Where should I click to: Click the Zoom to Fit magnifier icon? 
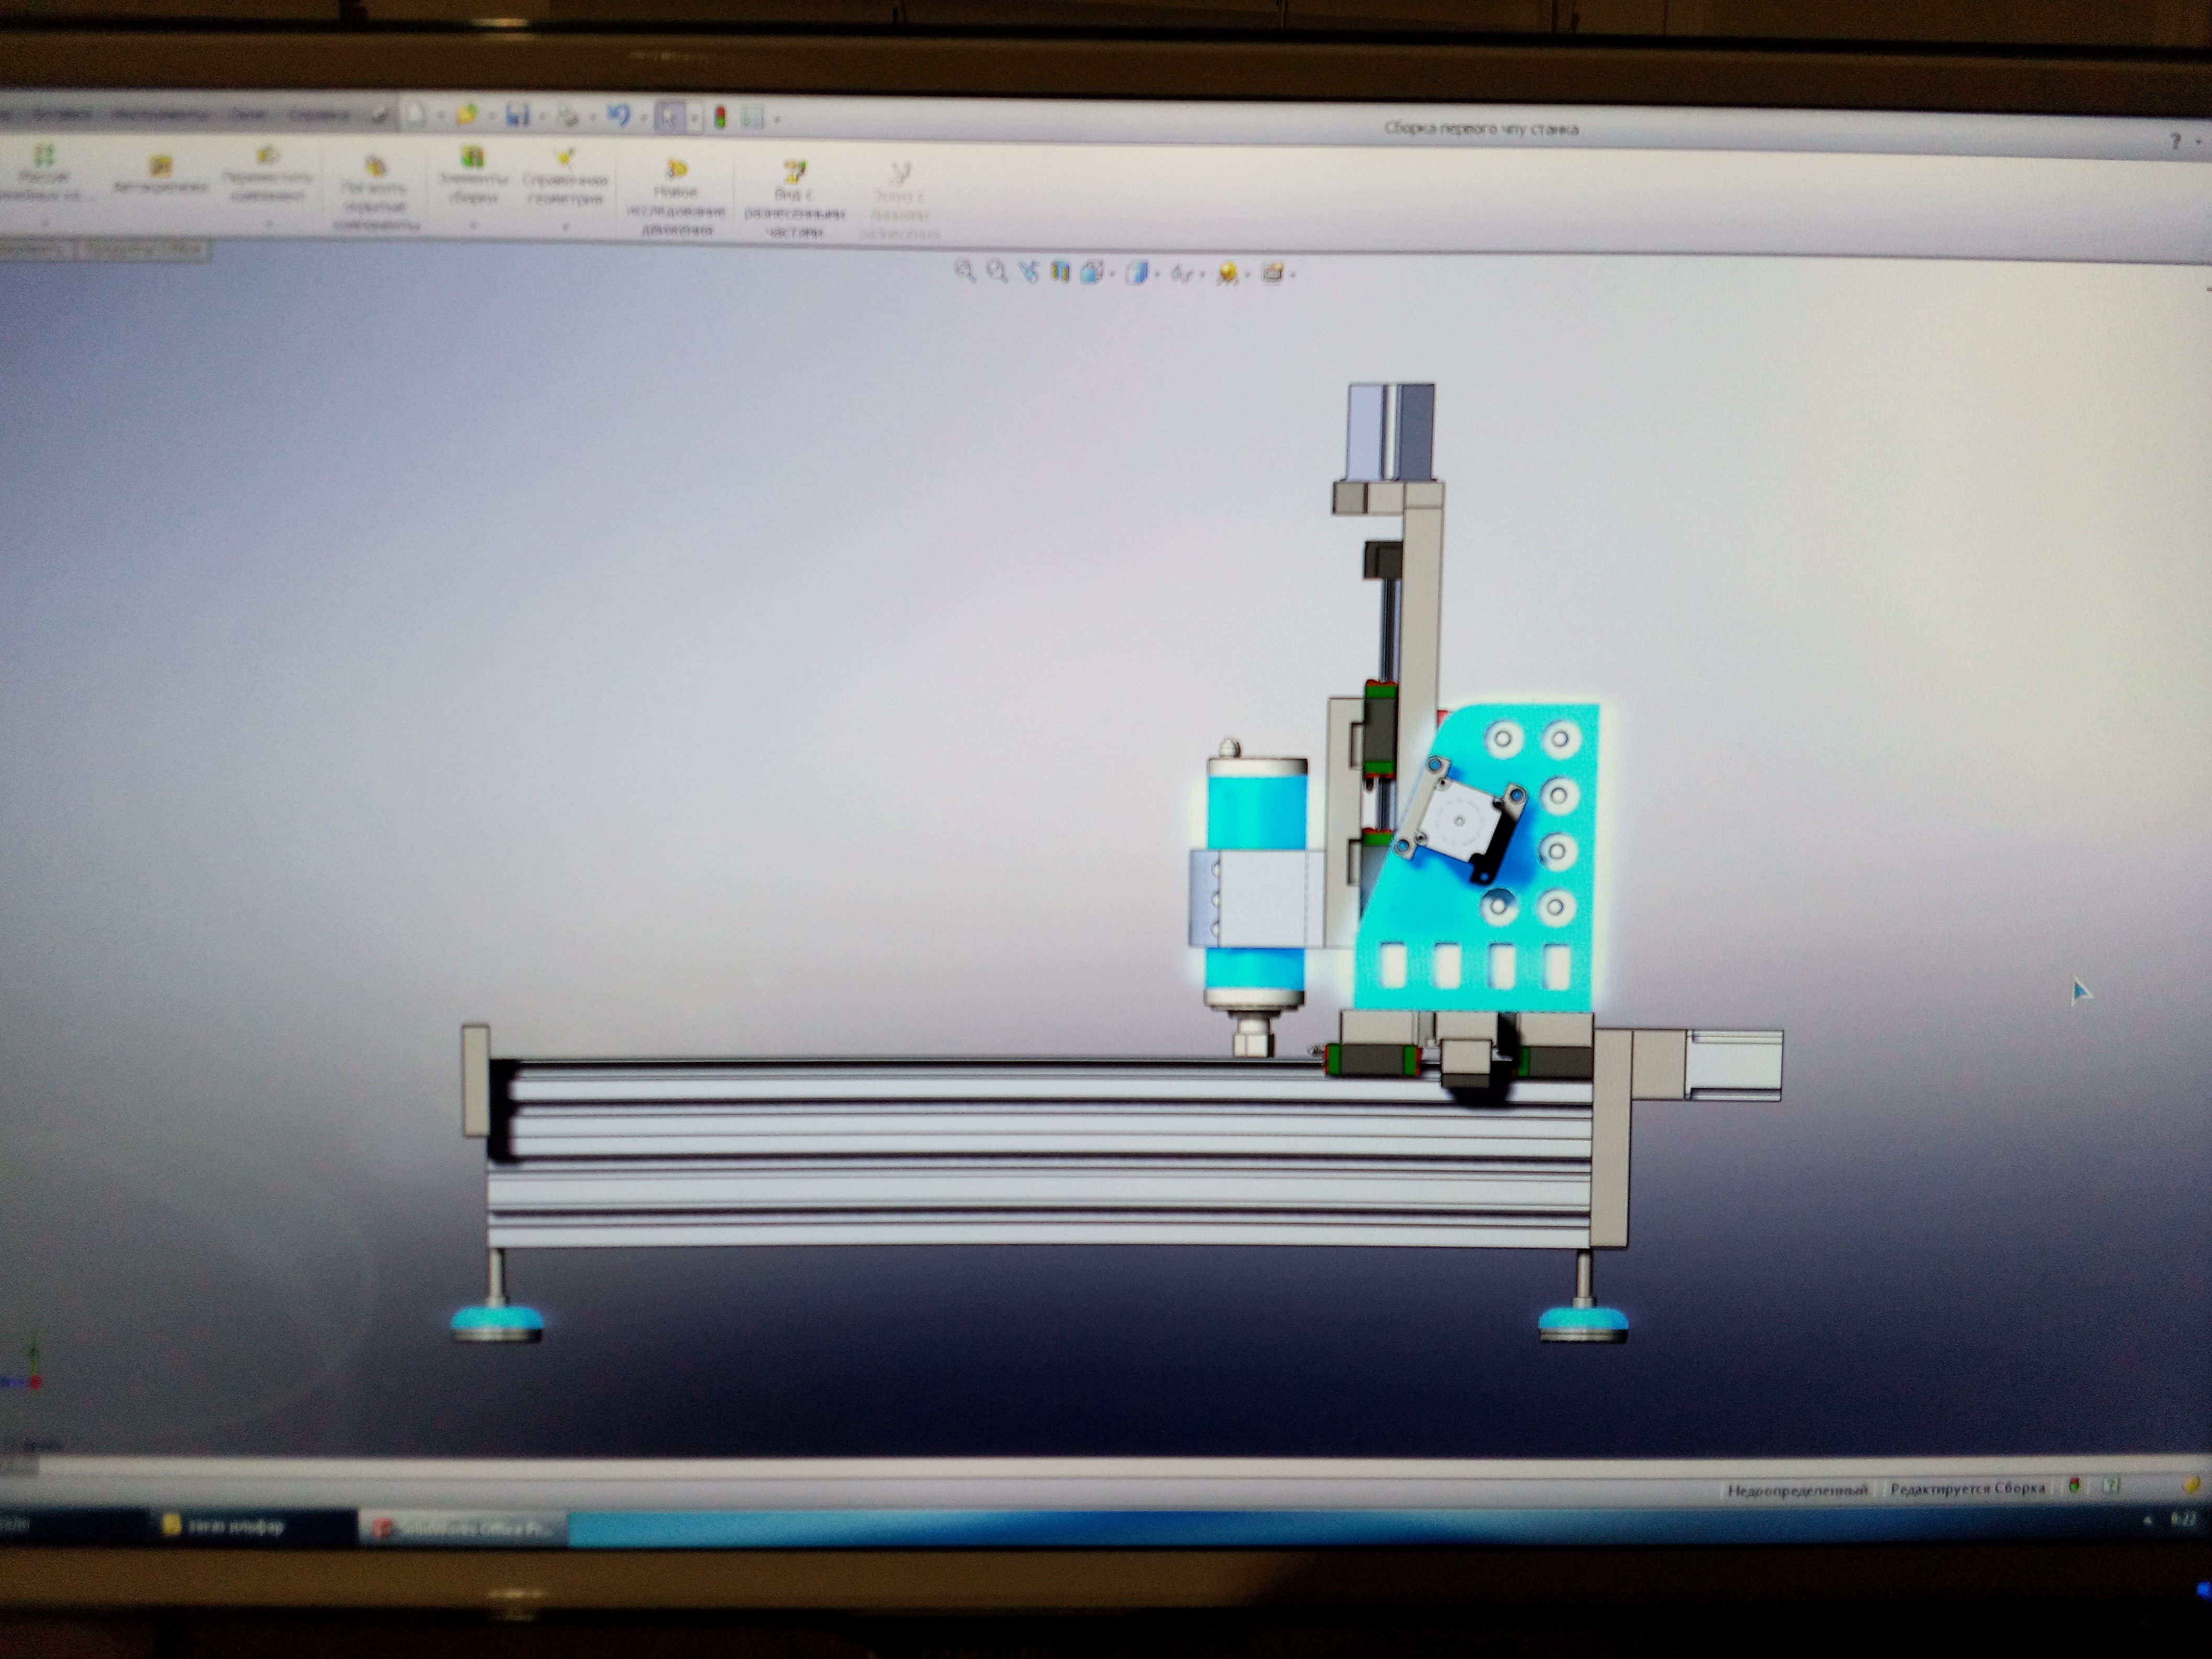click(964, 270)
